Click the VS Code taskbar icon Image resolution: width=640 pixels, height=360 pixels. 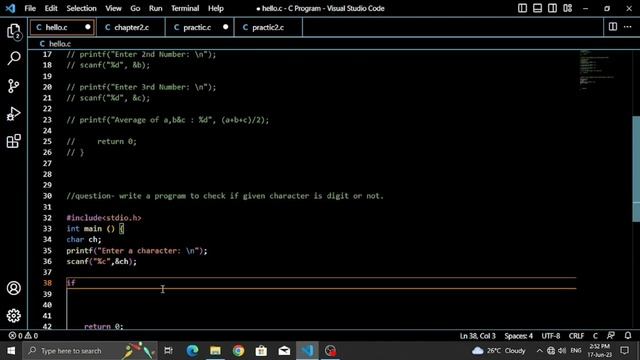307,351
